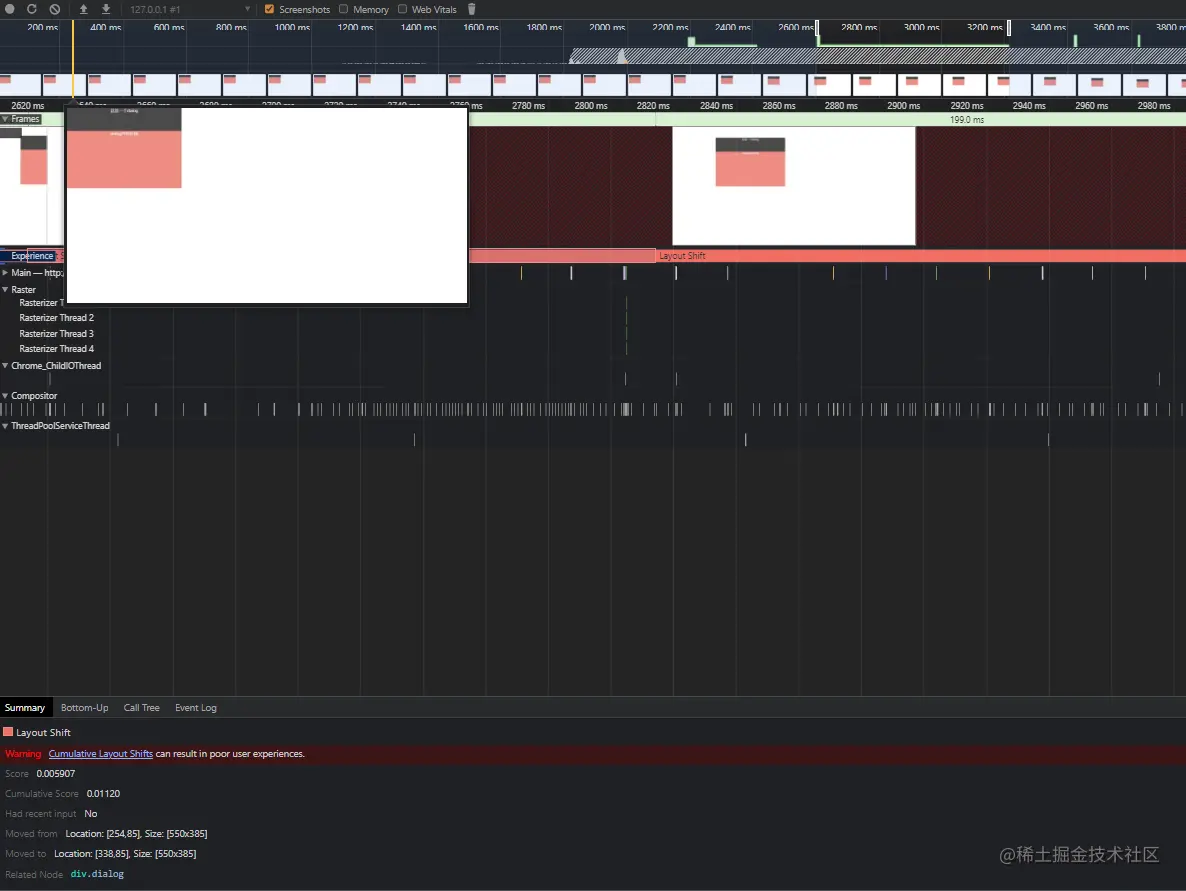Open the Event Log tab
The height and width of the screenshot is (891, 1186).
[x=196, y=708]
